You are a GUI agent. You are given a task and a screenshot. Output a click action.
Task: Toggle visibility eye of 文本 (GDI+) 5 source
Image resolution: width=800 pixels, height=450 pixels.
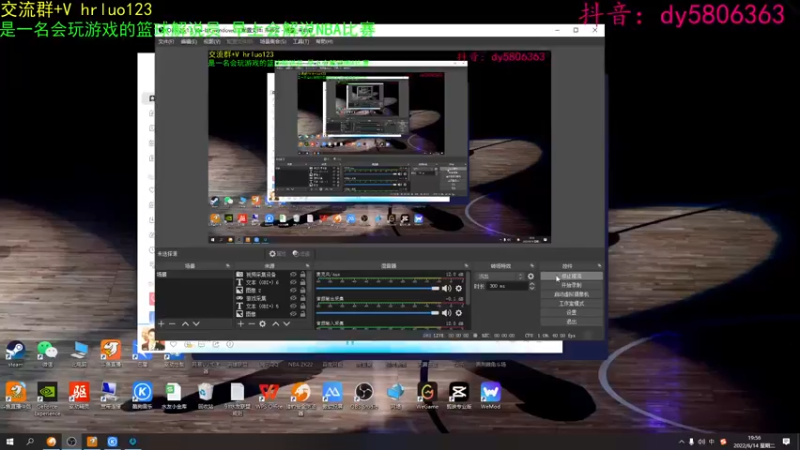click(x=293, y=306)
